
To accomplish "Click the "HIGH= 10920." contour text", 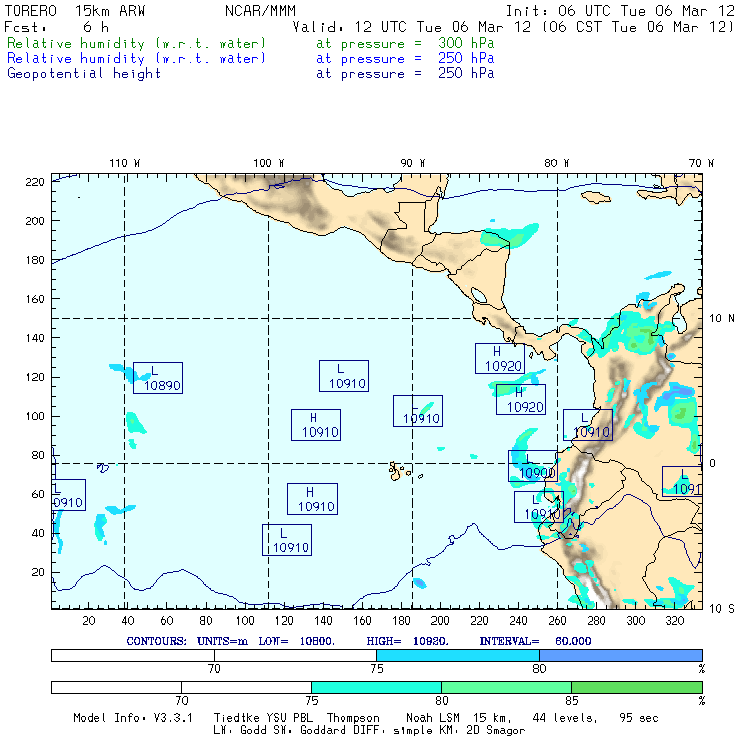I will point(407,641).
